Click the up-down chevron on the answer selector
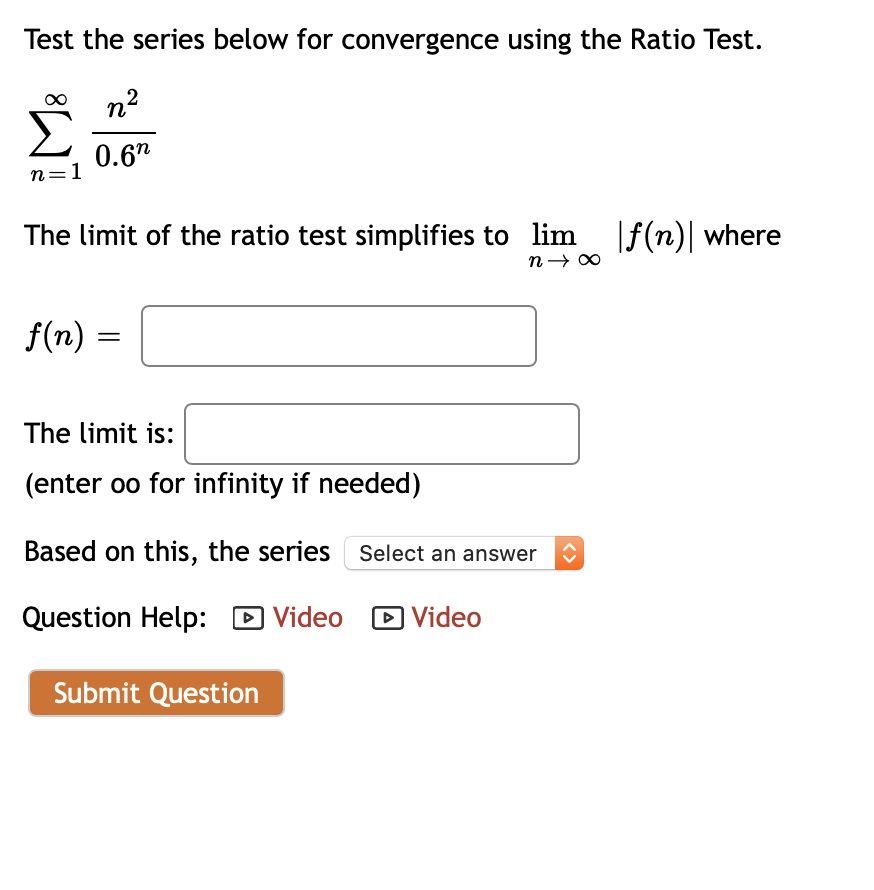The image size is (874, 890). [569, 553]
